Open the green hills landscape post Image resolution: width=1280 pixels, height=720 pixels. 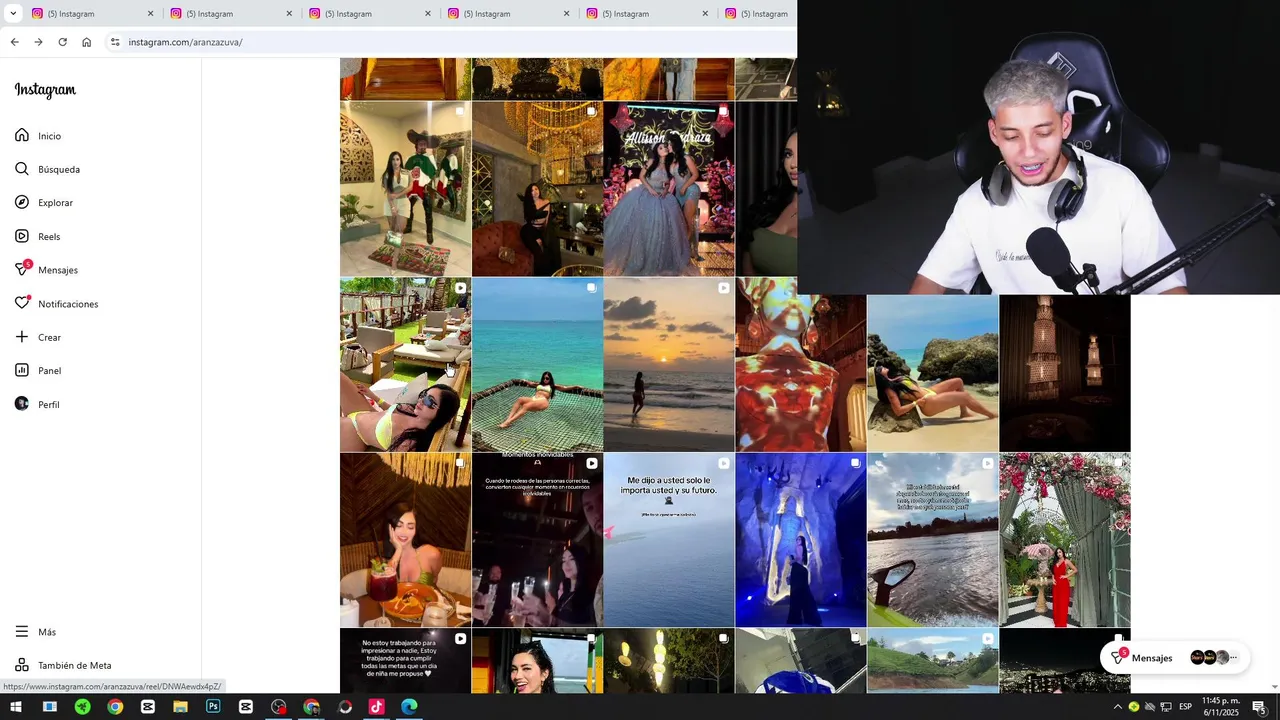point(933,661)
